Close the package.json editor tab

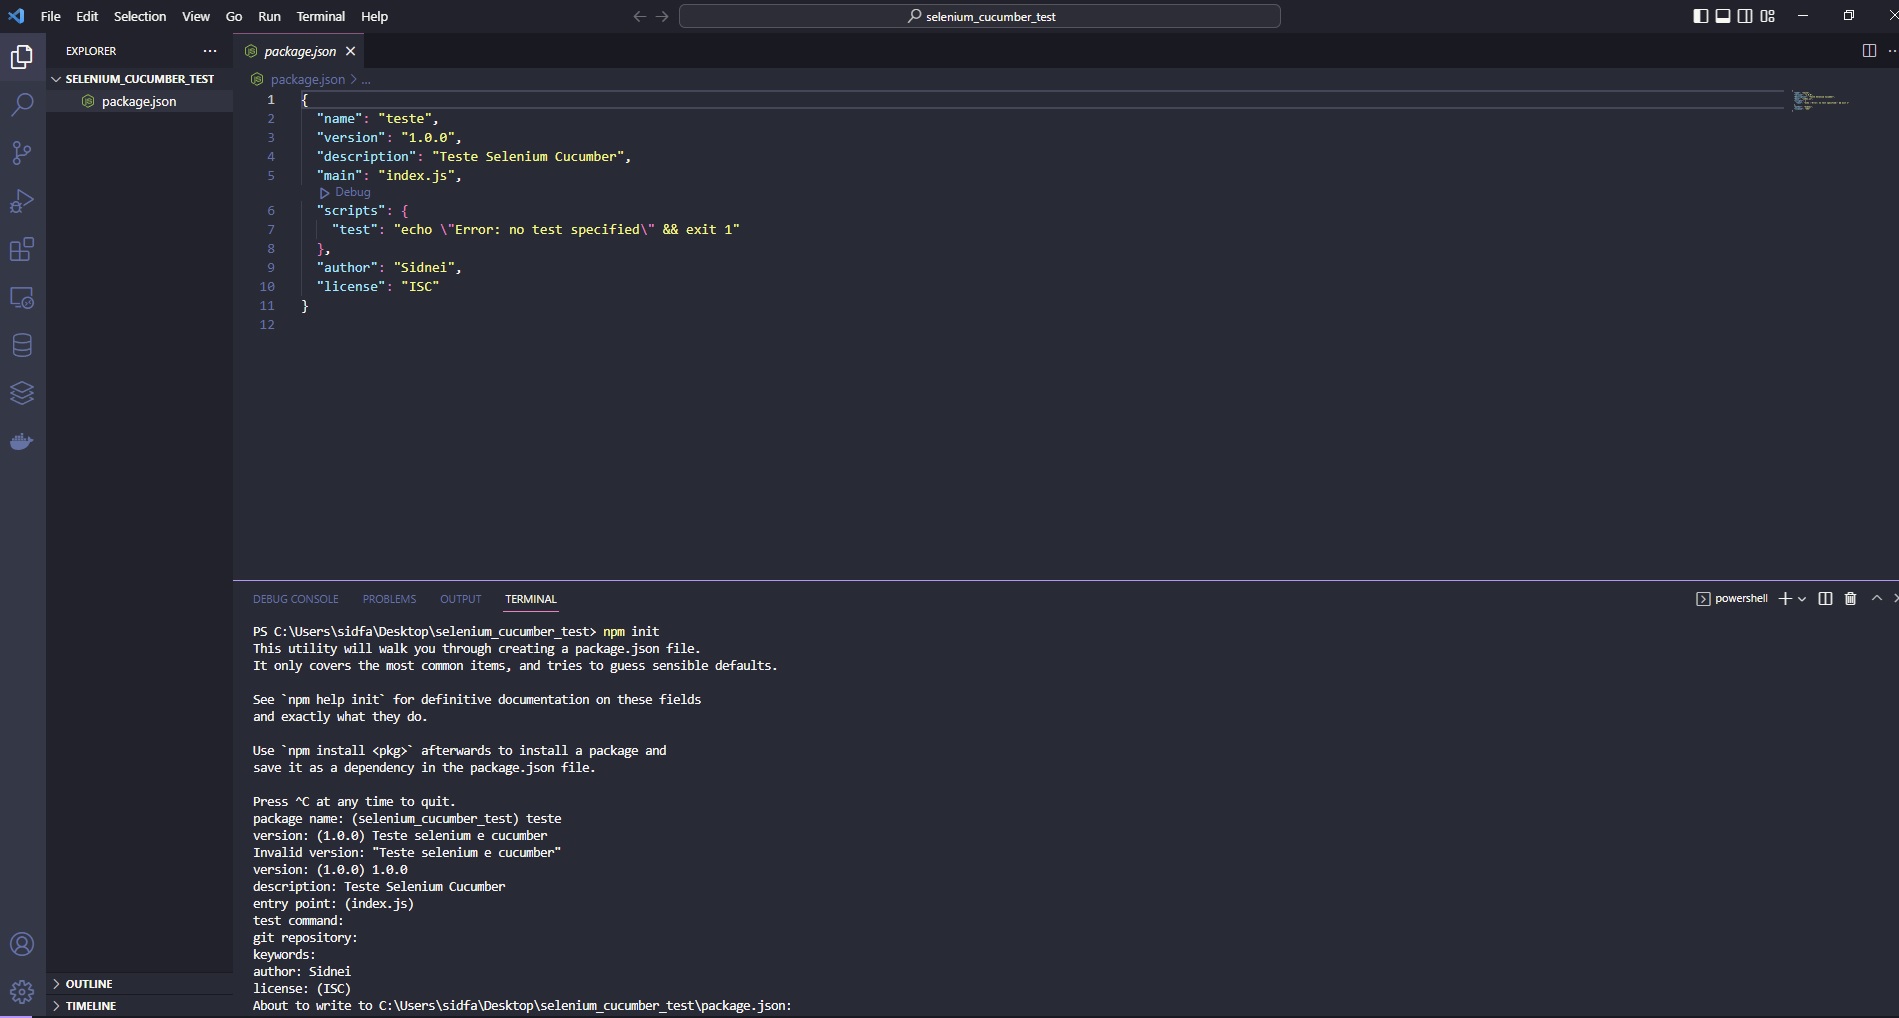click(x=350, y=51)
